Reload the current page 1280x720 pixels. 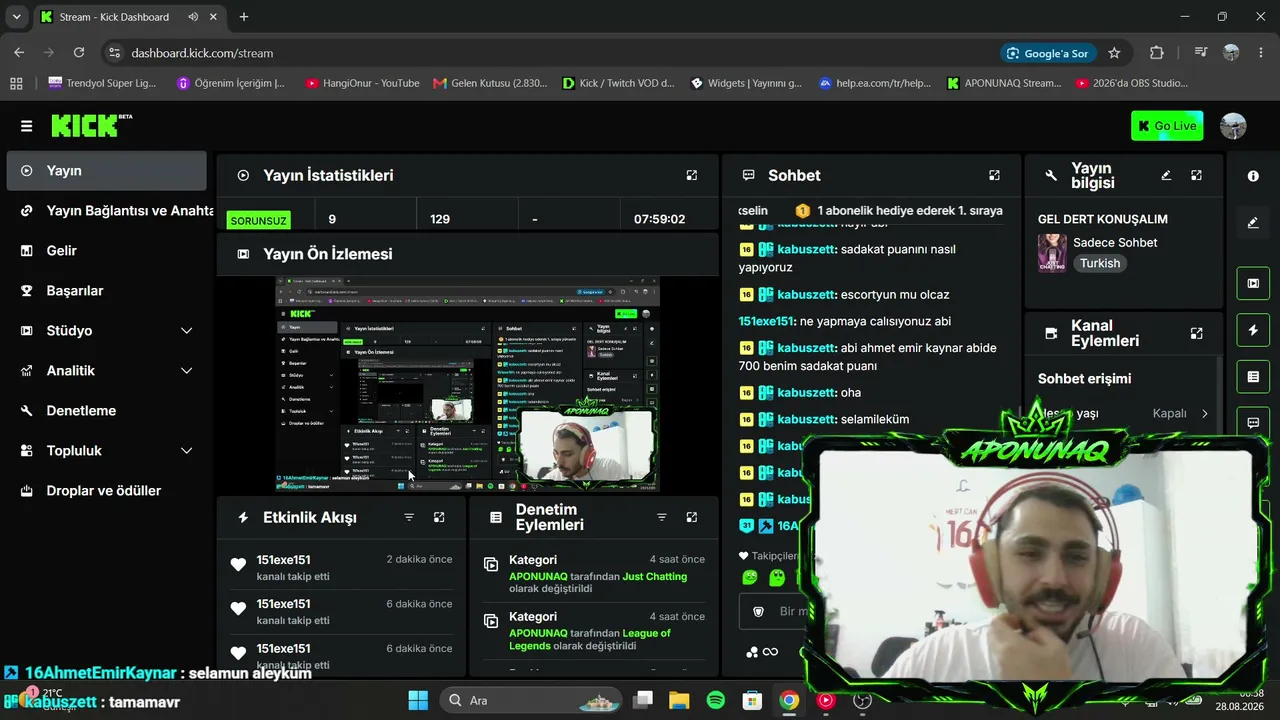[x=79, y=53]
